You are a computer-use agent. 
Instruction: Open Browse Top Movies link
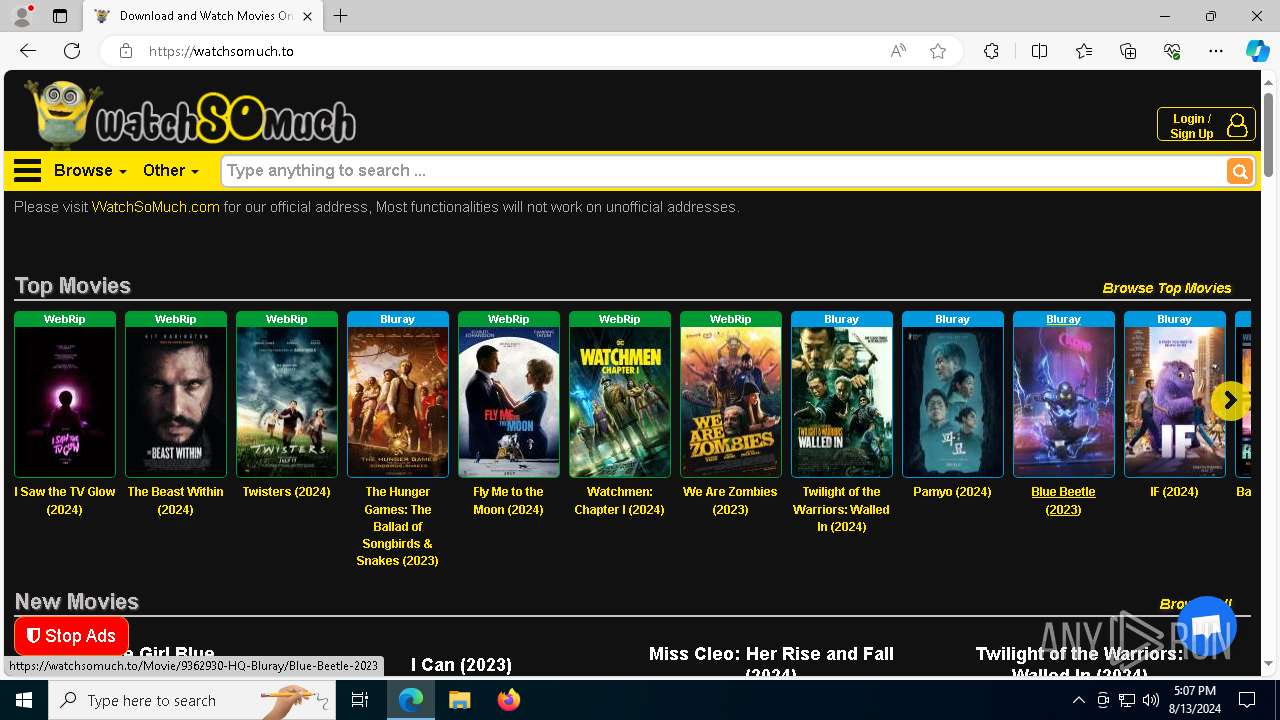[1167, 288]
